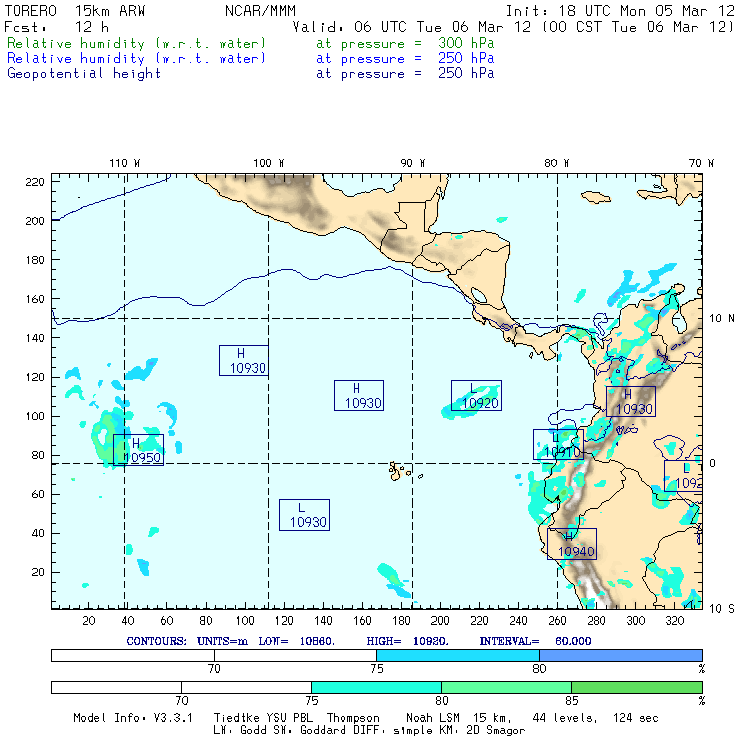Click the '85' label under the lower colorbar

(572, 700)
